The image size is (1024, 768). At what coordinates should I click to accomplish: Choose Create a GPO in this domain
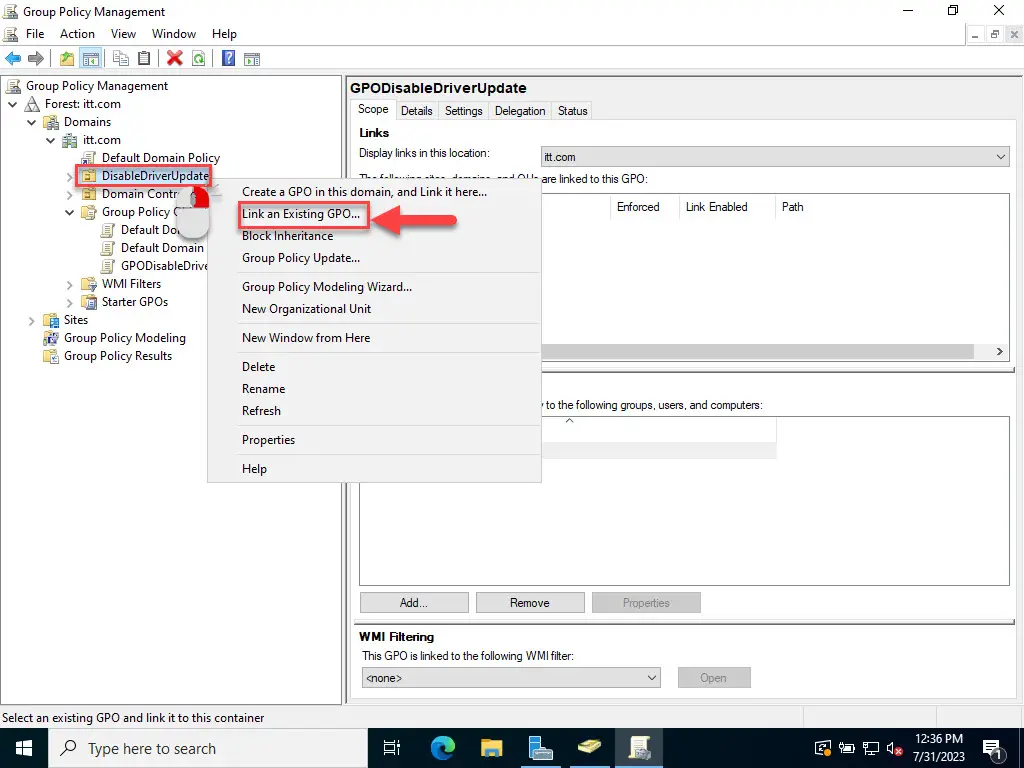pos(364,192)
